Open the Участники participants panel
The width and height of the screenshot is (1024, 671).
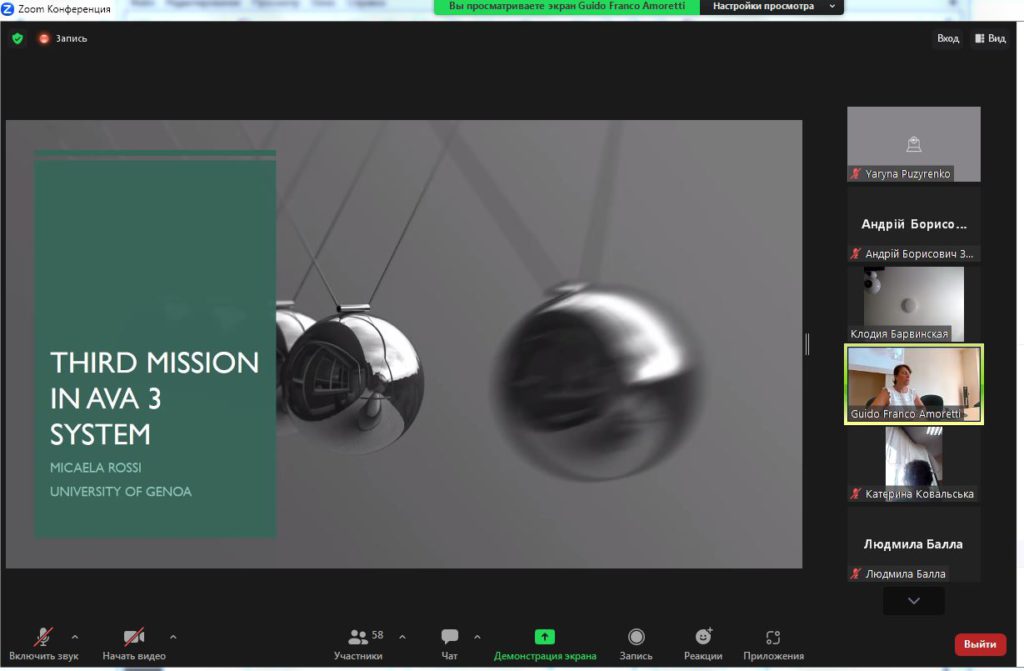358,643
